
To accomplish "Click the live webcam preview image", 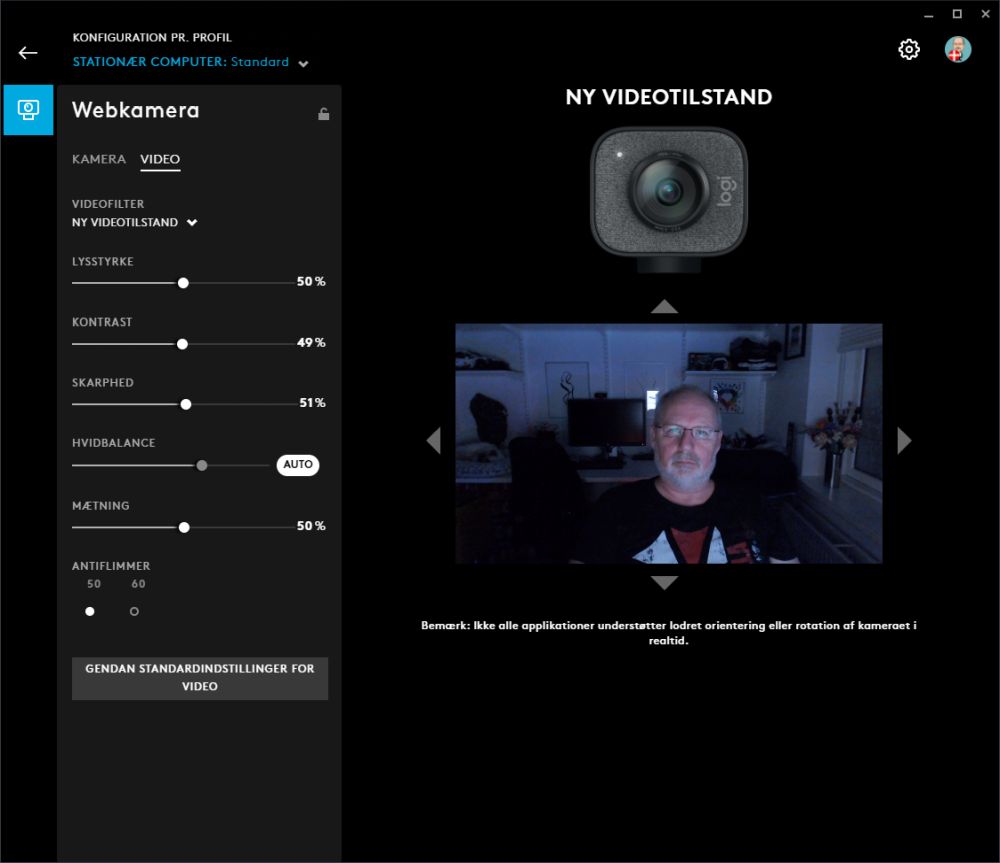I will [x=668, y=443].
